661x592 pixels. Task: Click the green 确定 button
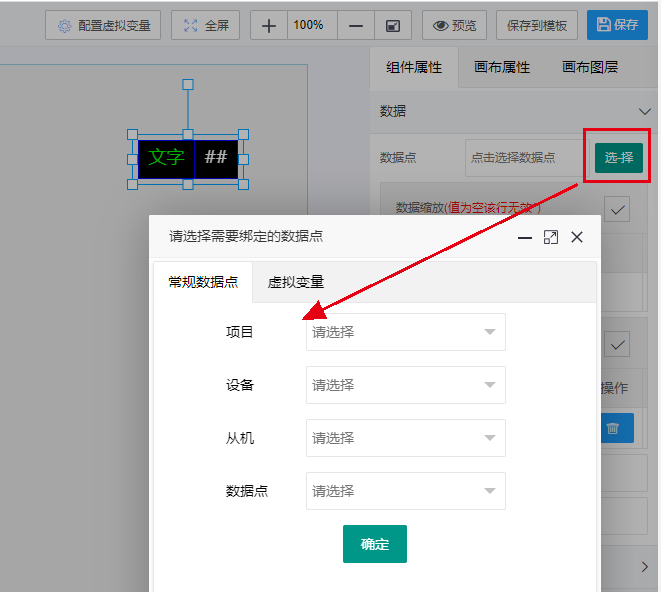pyautogui.click(x=374, y=544)
